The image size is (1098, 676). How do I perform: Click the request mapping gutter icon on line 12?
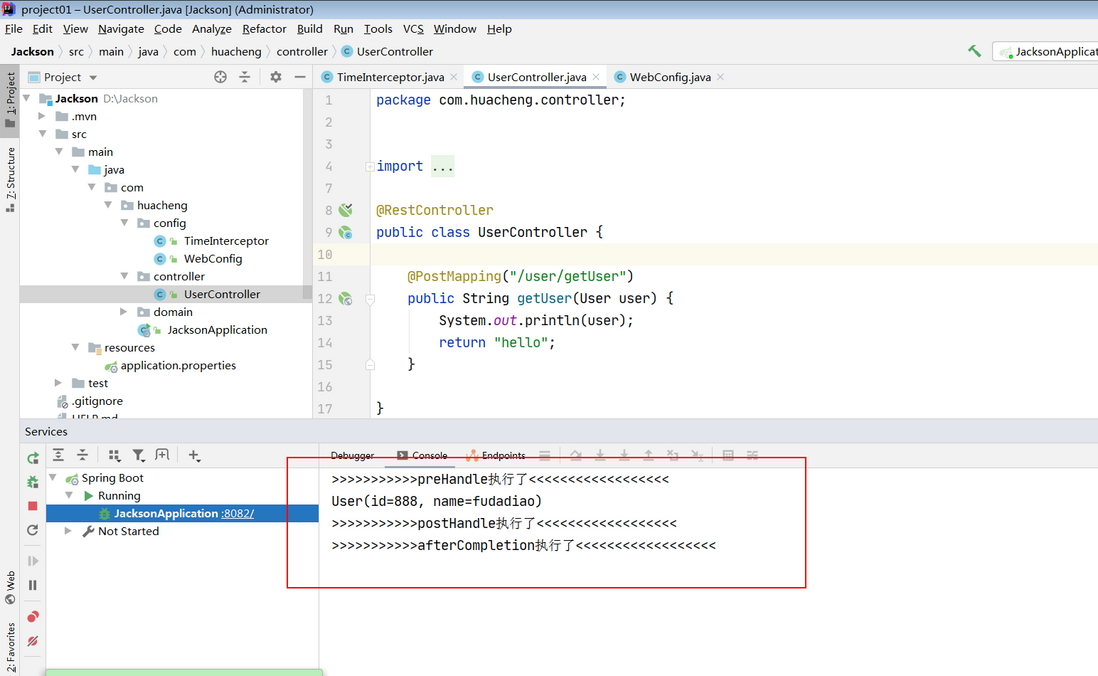(x=345, y=298)
